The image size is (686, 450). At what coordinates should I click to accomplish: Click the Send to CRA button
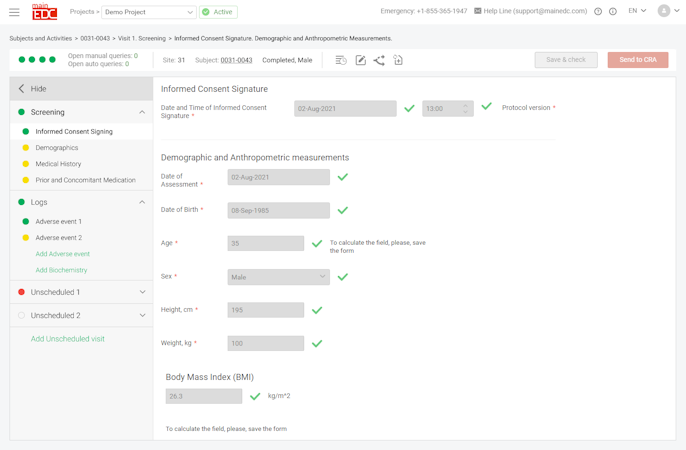point(637,60)
